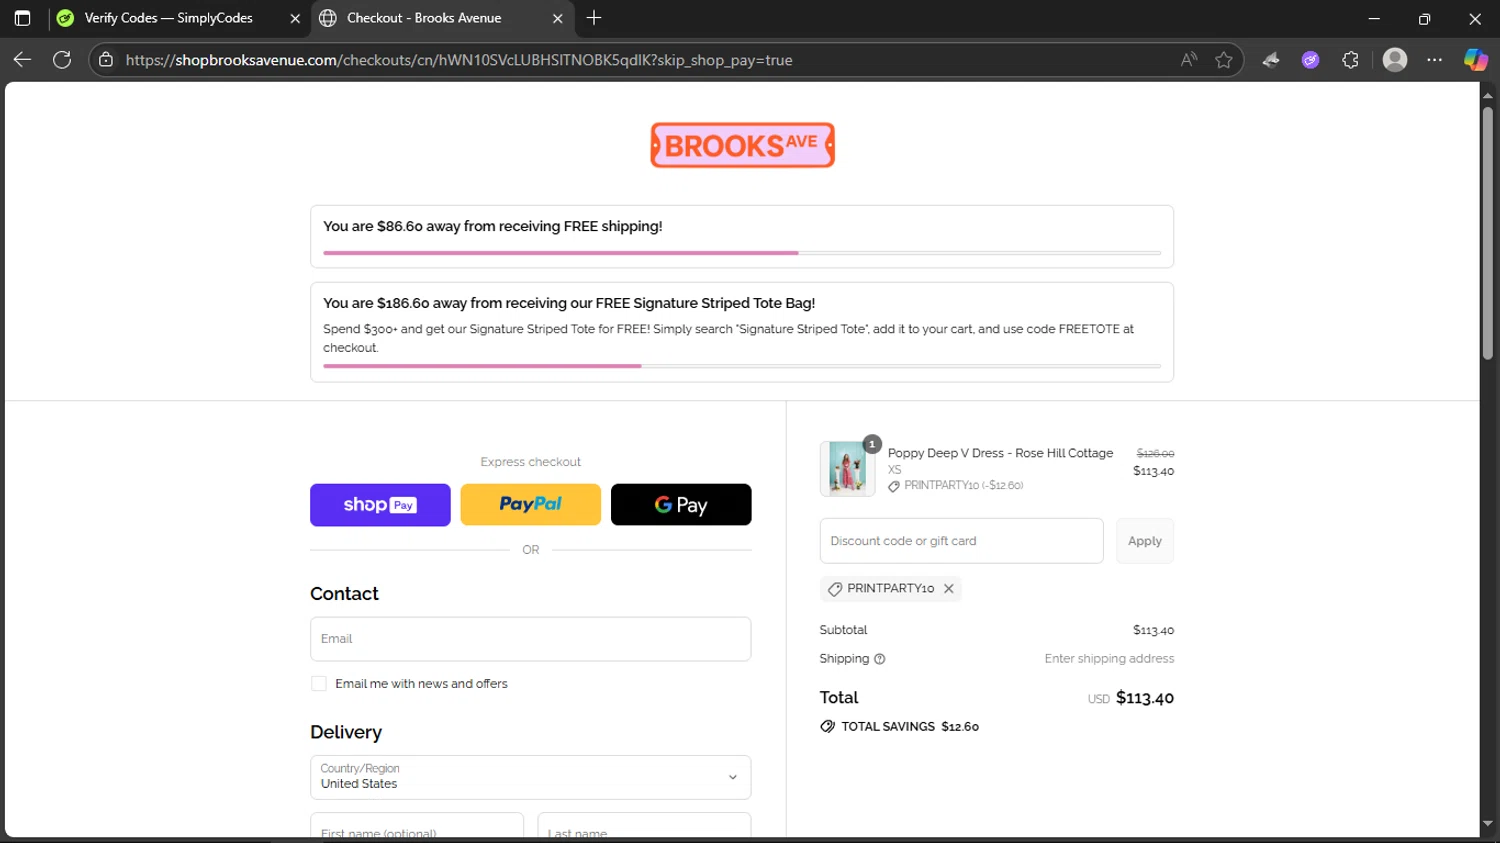The height and width of the screenshot is (843, 1500).
Task: Focus the First name optional field
Action: pos(417,827)
